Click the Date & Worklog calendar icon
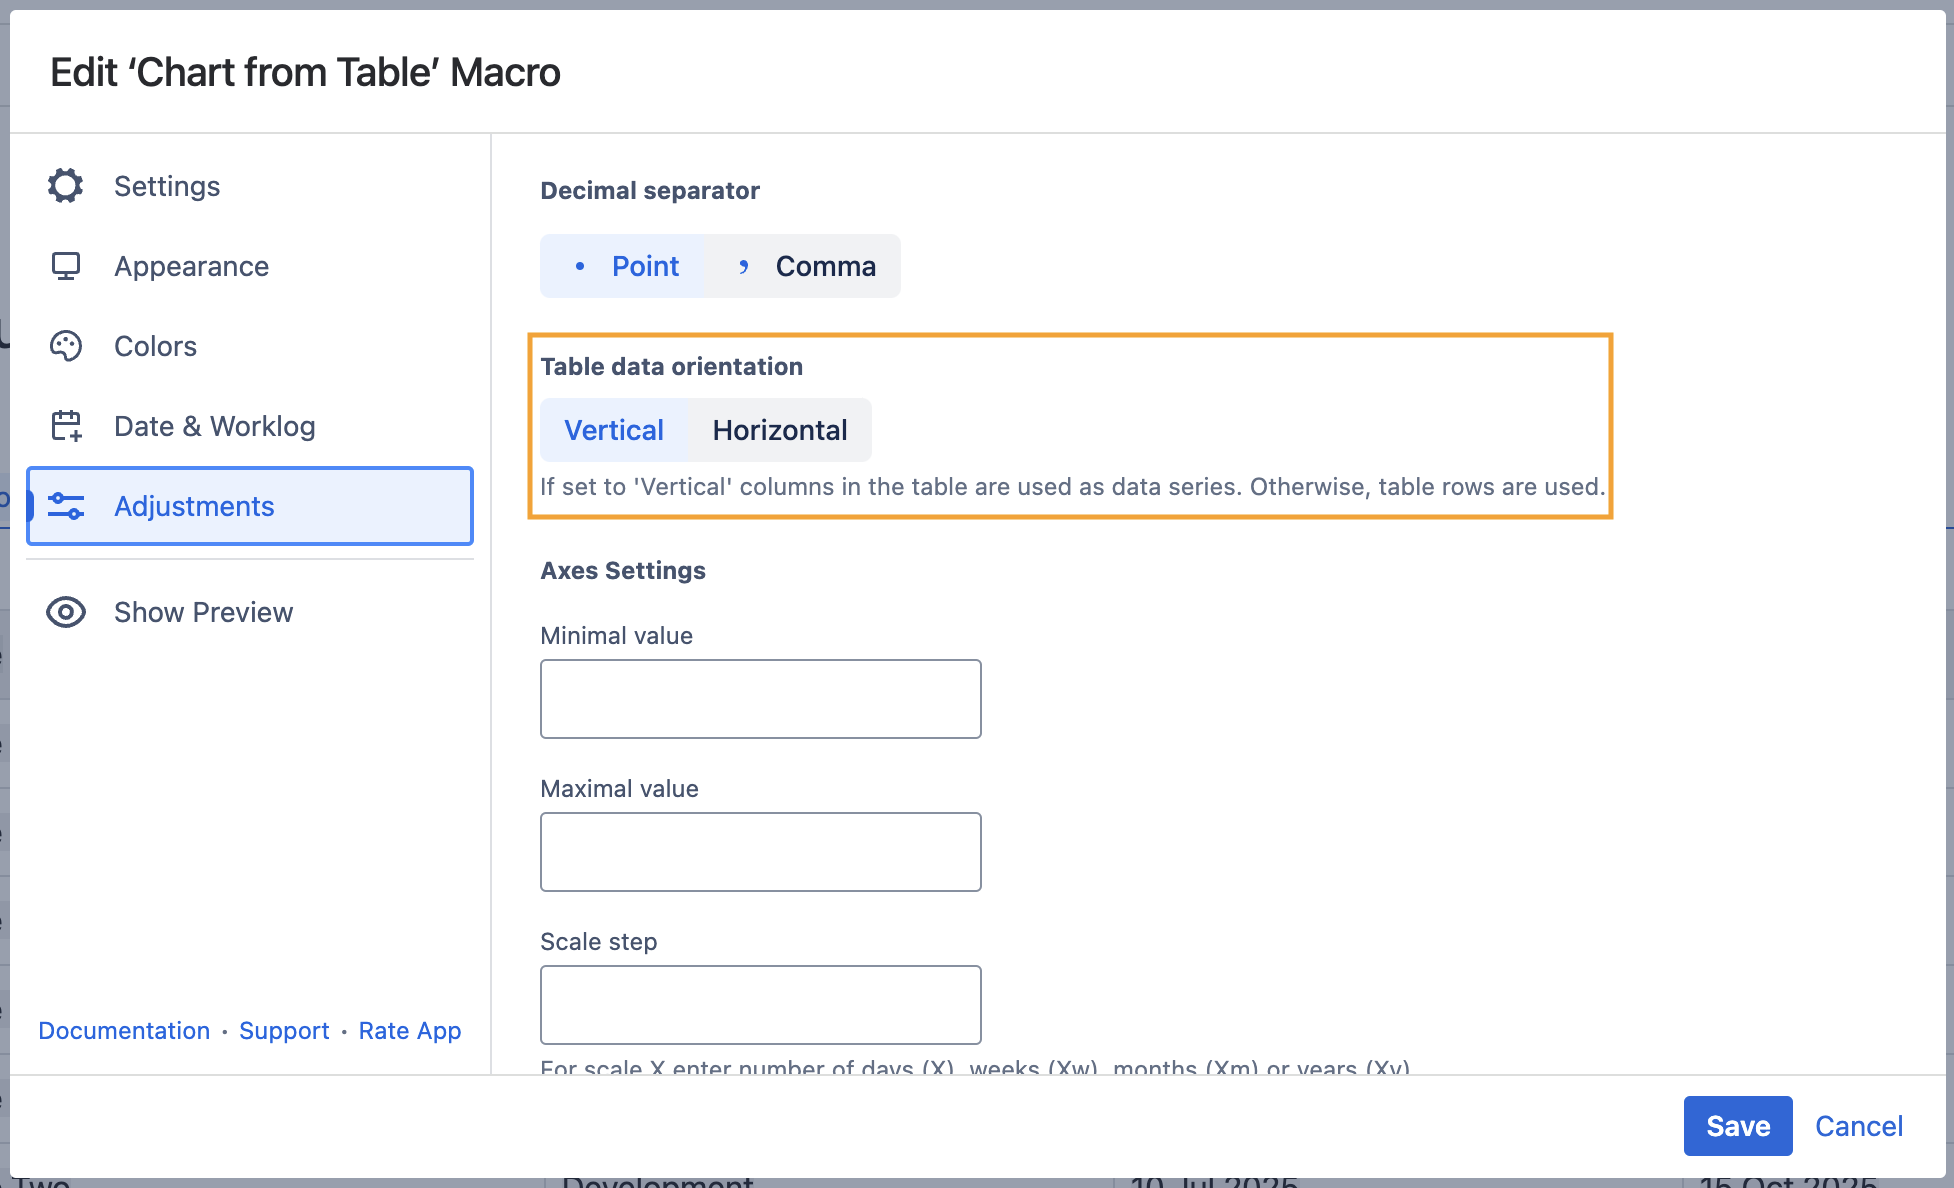 pyautogui.click(x=66, y=426)
